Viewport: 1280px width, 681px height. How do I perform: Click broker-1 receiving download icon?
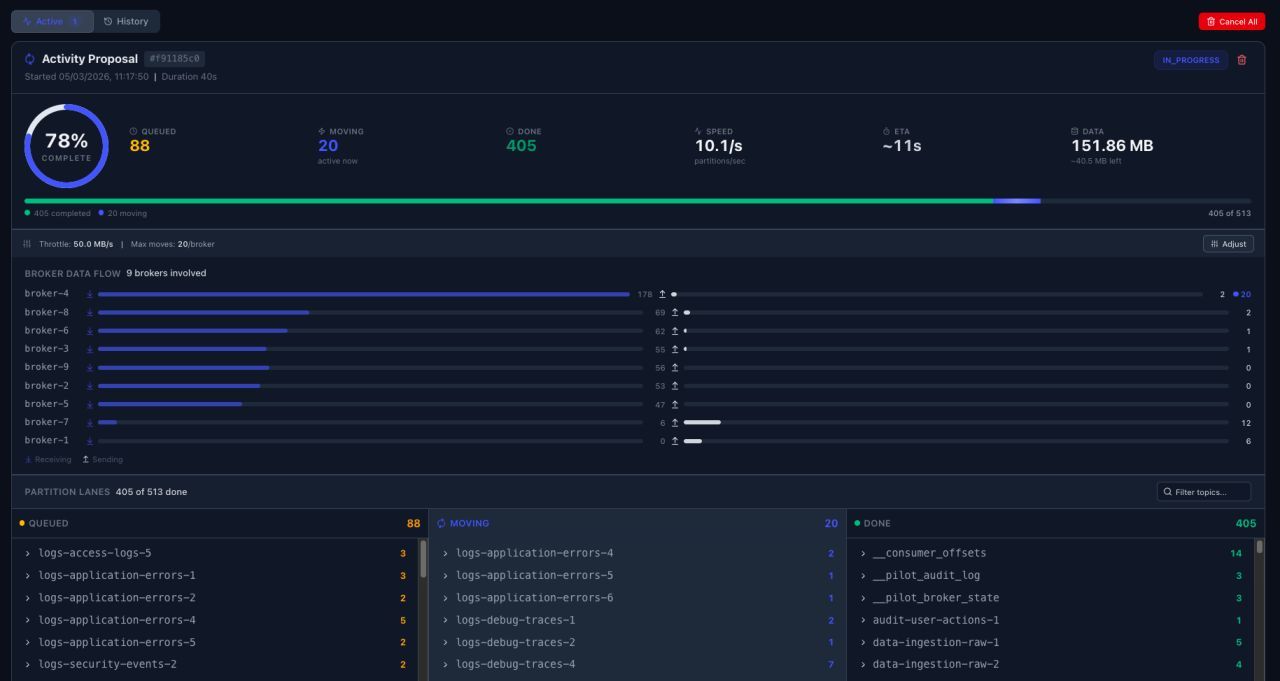(89, 441)
